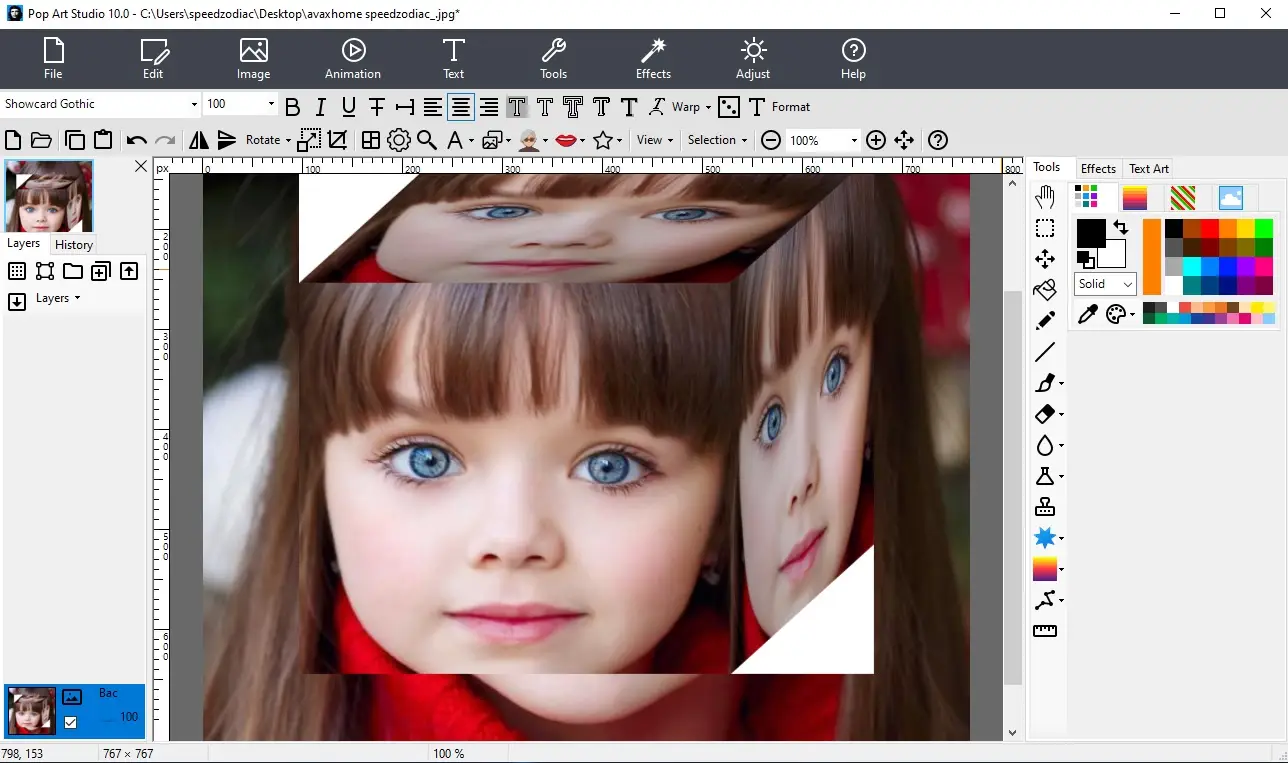Image resolution: width=1288 pixels, height=763 pixels.
Task: Toggle Bold text formatting
Action: point(293,106)
